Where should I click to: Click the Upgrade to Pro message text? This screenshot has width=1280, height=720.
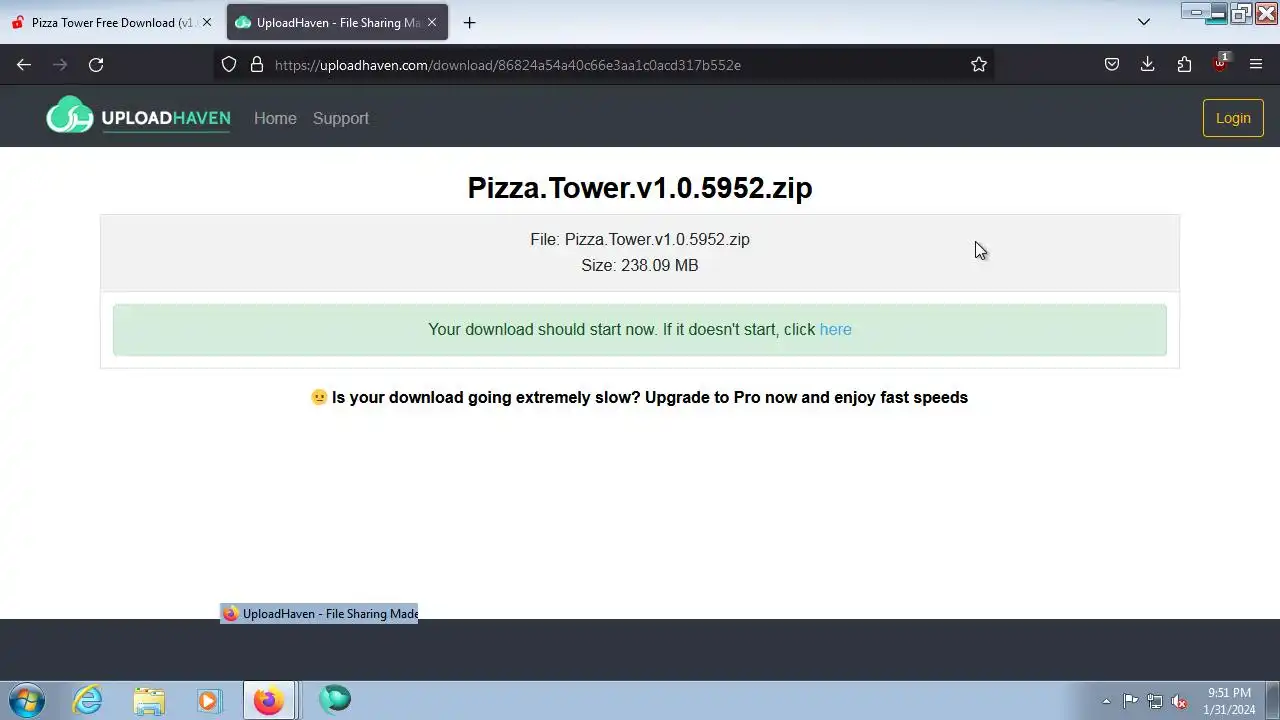pos(640,397)
